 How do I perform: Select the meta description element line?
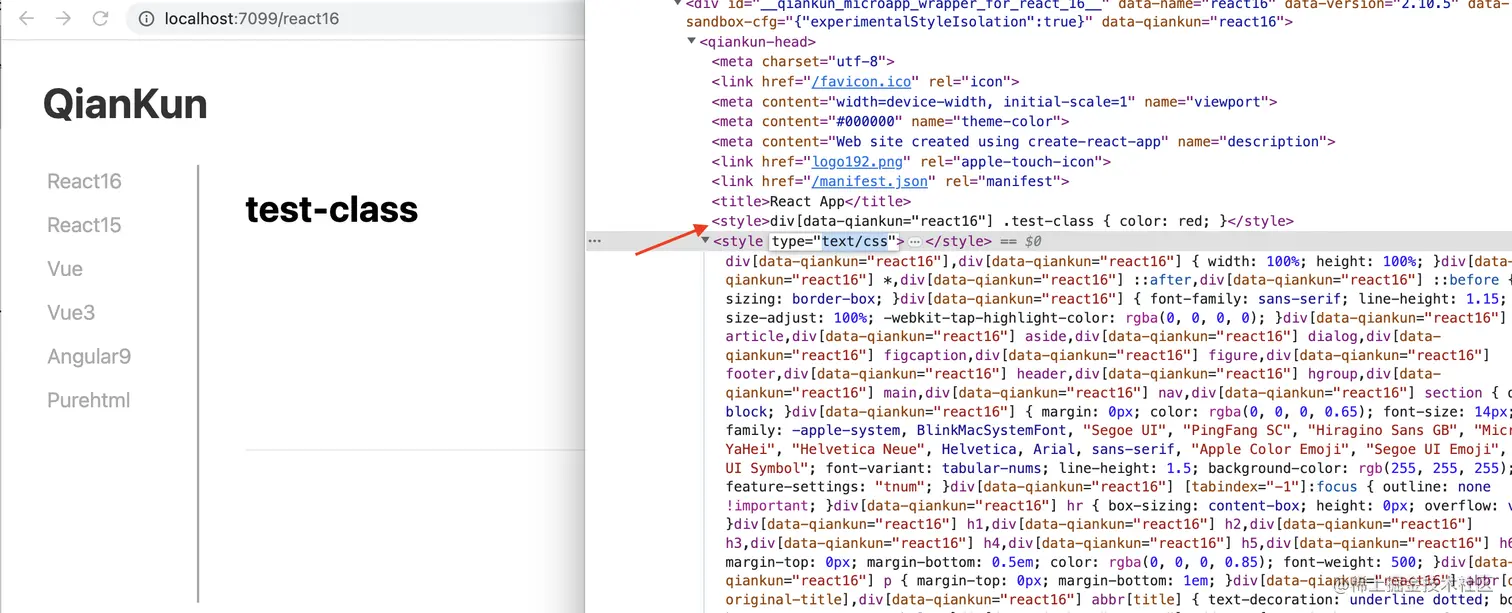point(1023,142)
